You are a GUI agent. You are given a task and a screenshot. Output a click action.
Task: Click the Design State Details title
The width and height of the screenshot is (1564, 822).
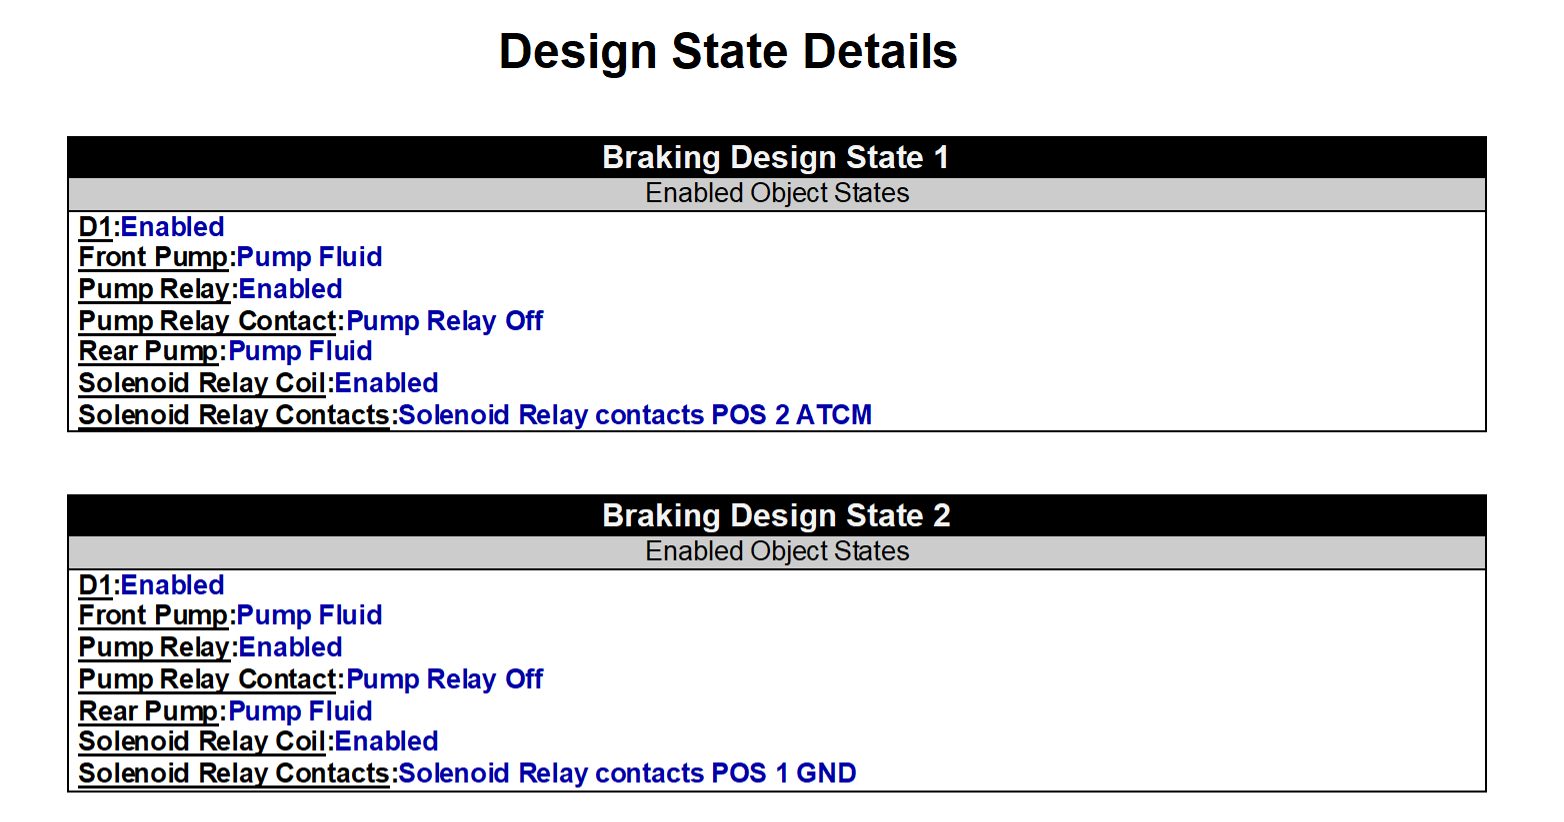click(x=728, y=51)
